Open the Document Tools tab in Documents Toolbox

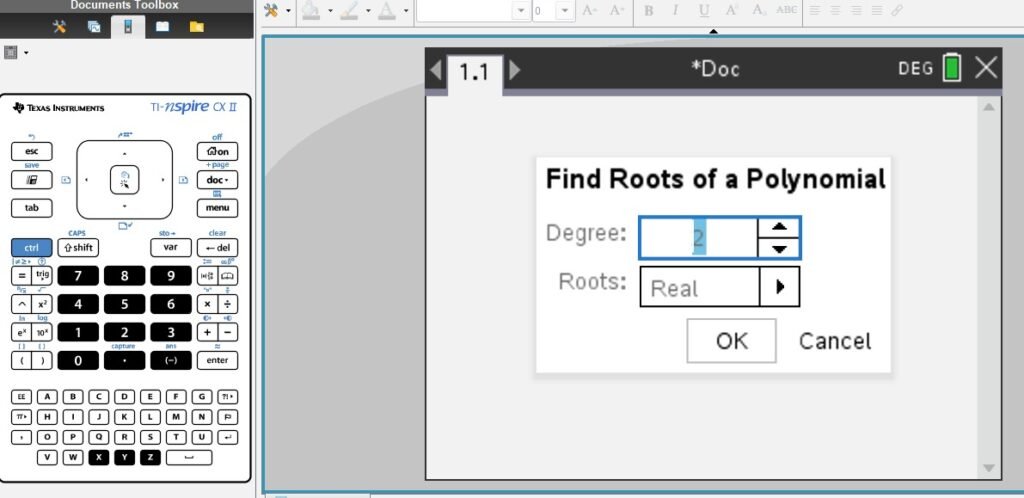click(x=59, y=27)
